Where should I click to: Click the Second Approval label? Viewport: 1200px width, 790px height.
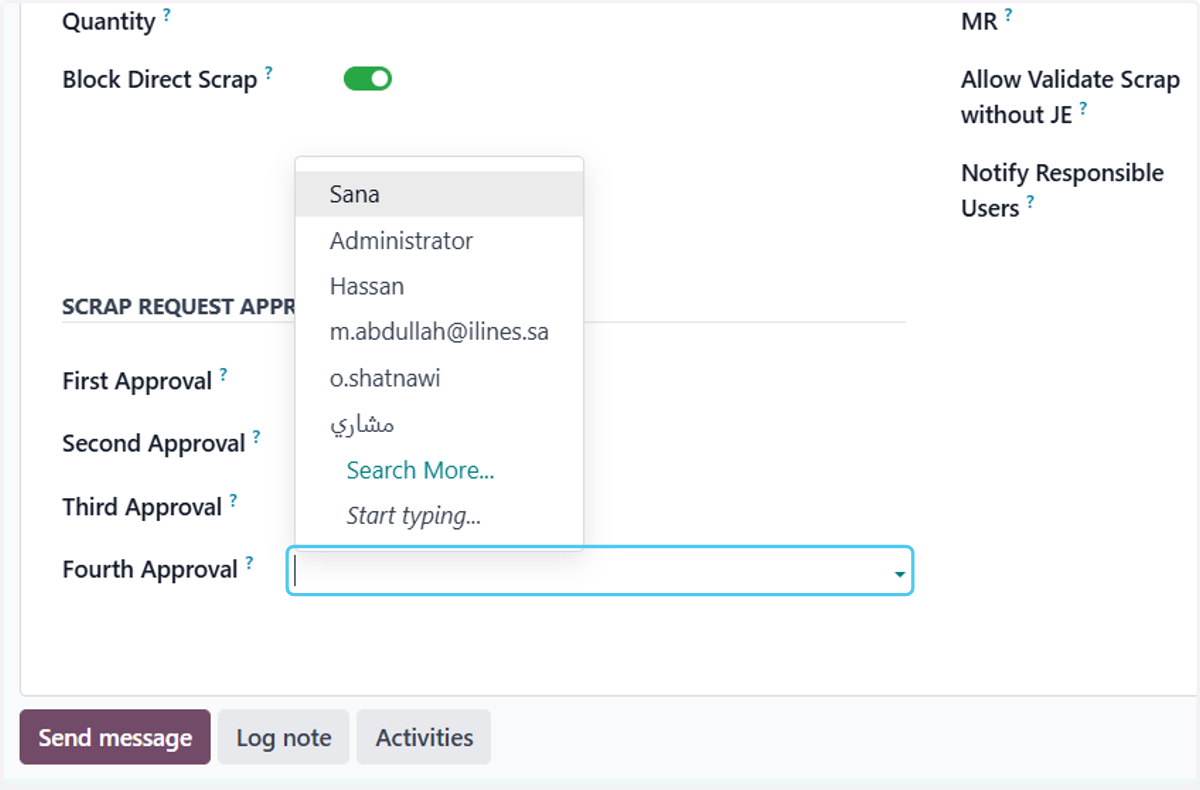154,444
